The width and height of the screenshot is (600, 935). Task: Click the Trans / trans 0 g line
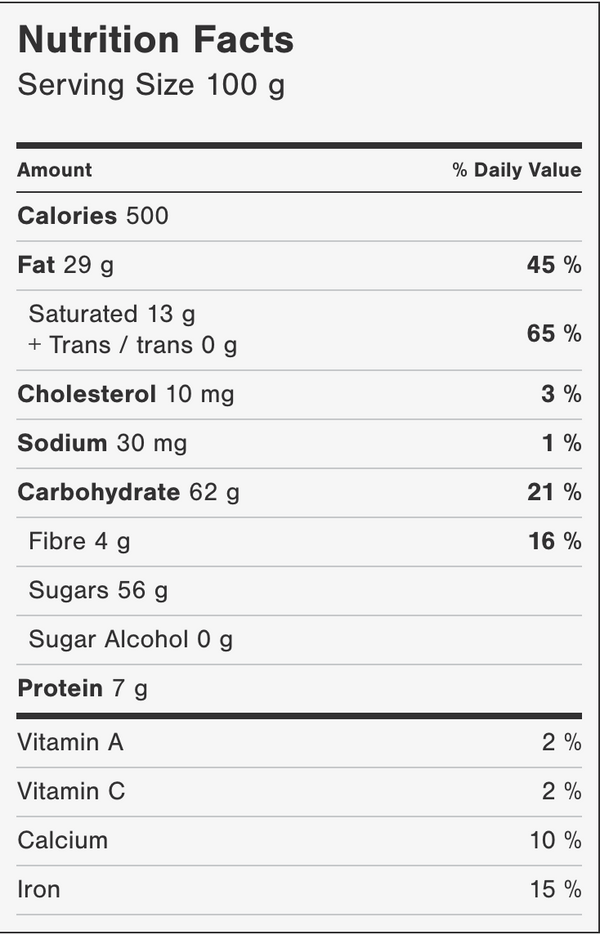(x=133, y=346)
